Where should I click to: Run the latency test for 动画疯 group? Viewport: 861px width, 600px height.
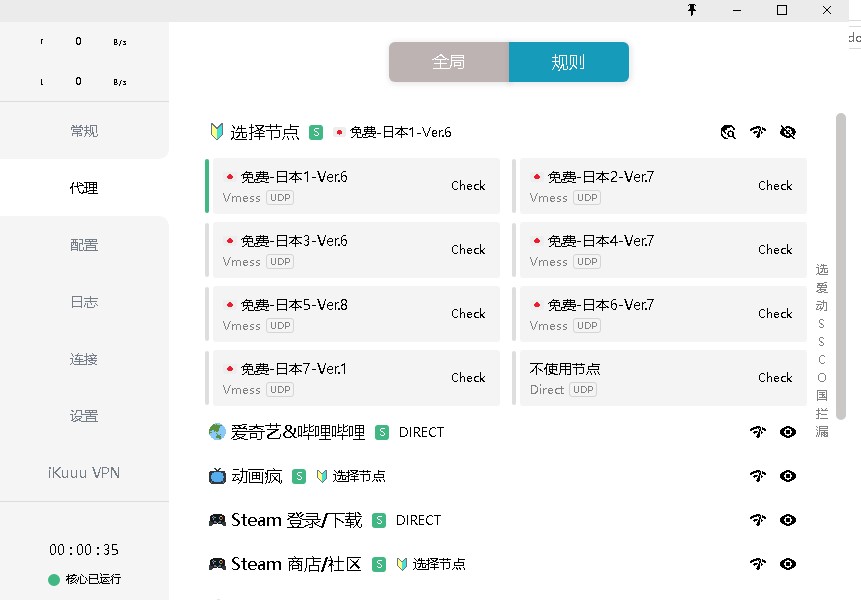pyautogui.click(x=758, y=476)
